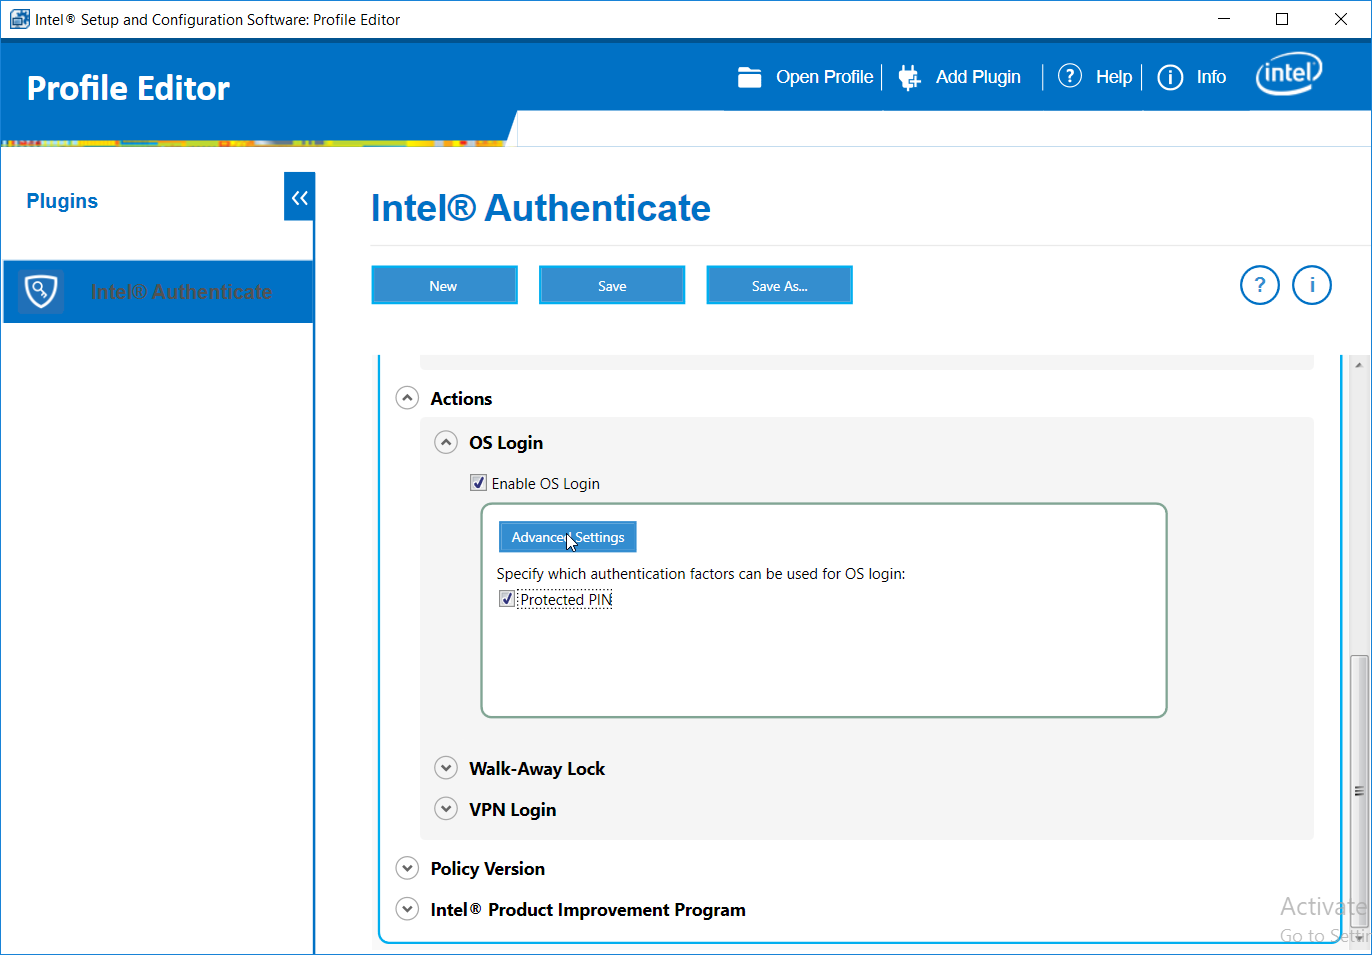1372x955 pixels.
Task: Collapse the OS Login section
Action: [446, 442]
